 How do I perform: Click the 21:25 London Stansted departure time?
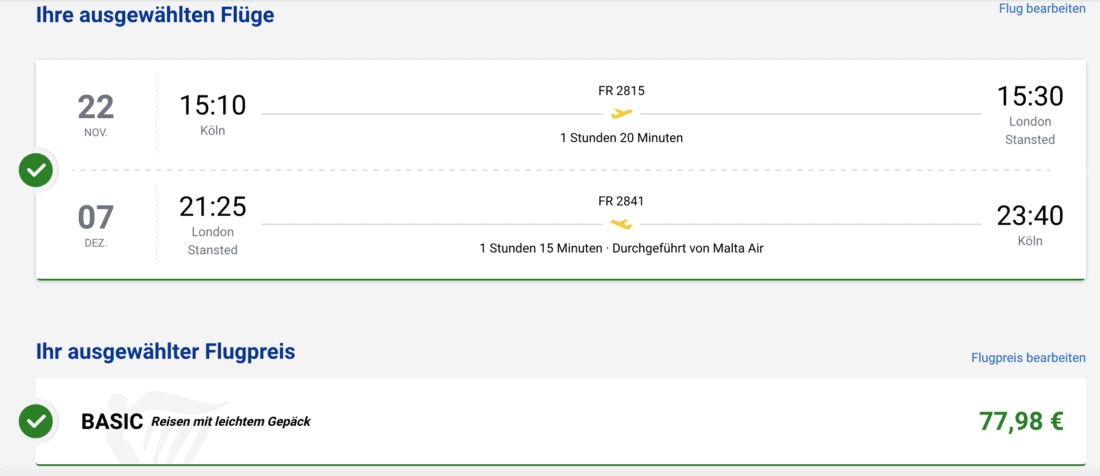(x=212, y=207)
